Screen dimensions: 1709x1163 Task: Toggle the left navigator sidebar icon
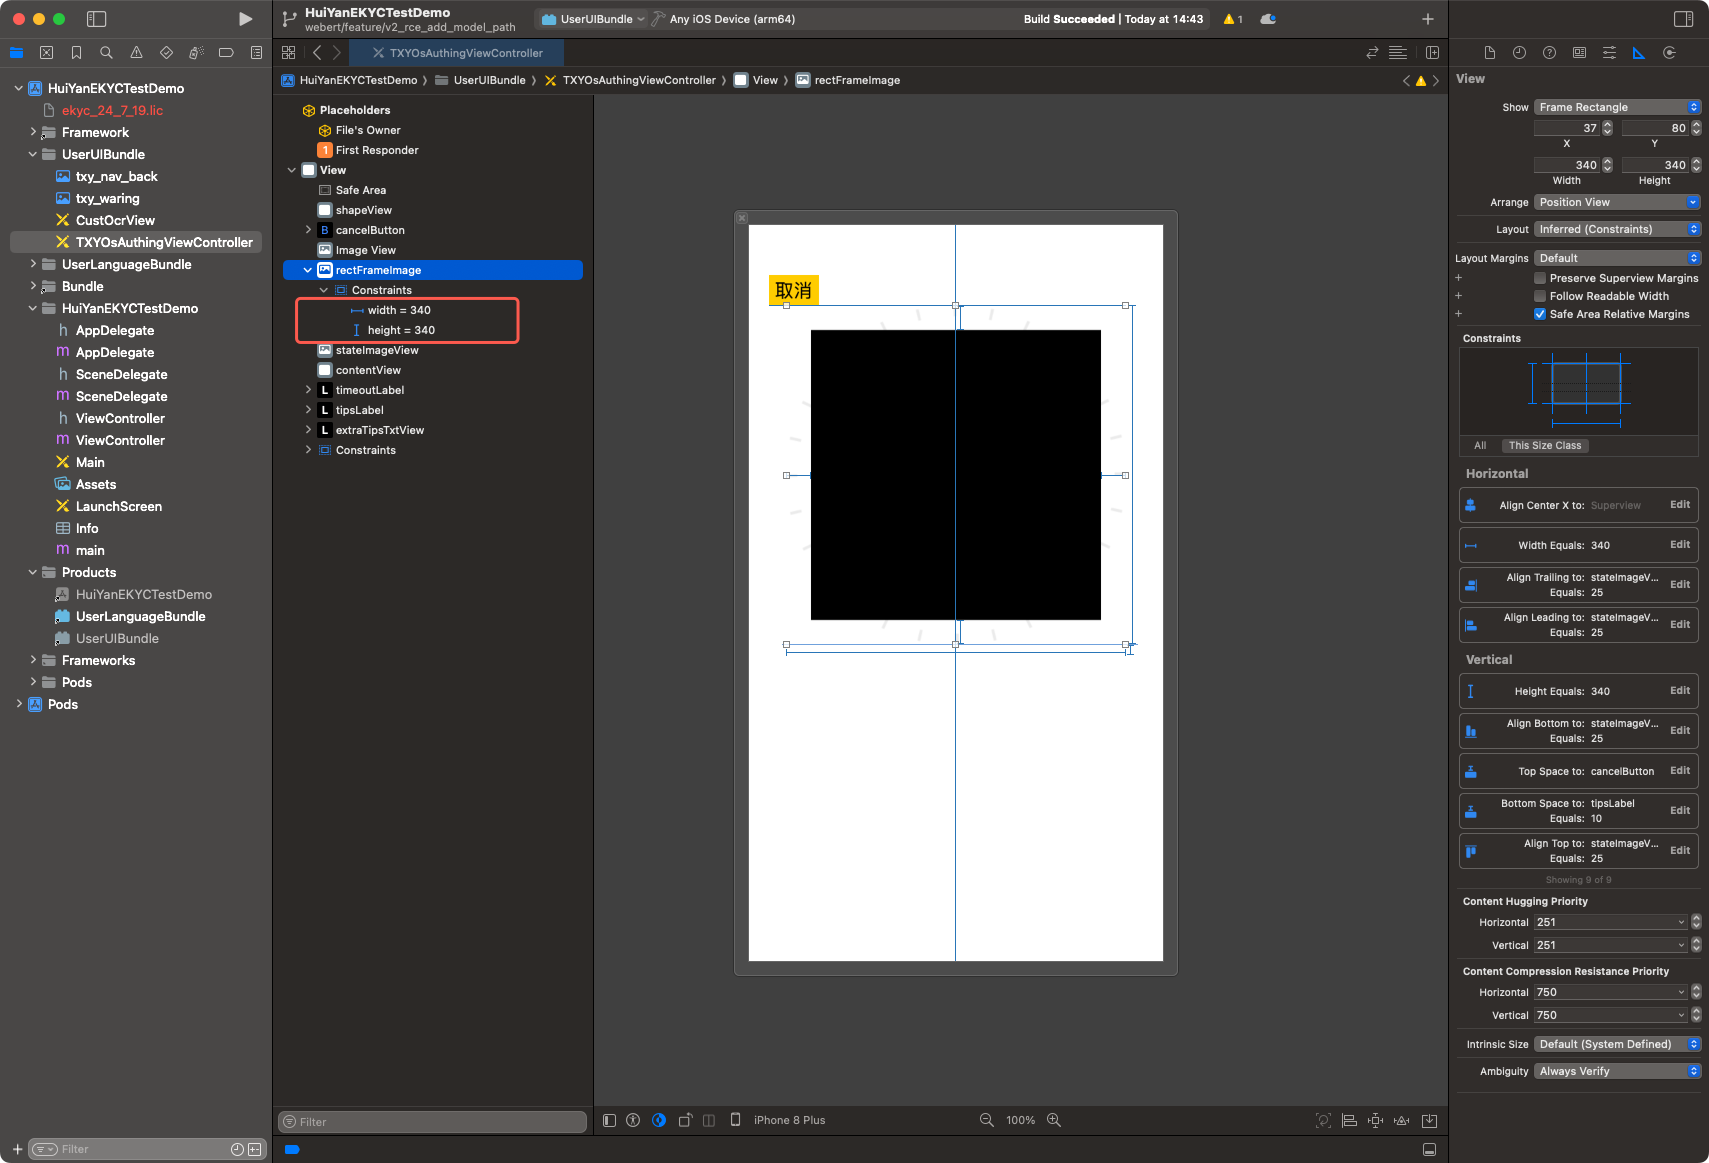(x=97, y=19)
